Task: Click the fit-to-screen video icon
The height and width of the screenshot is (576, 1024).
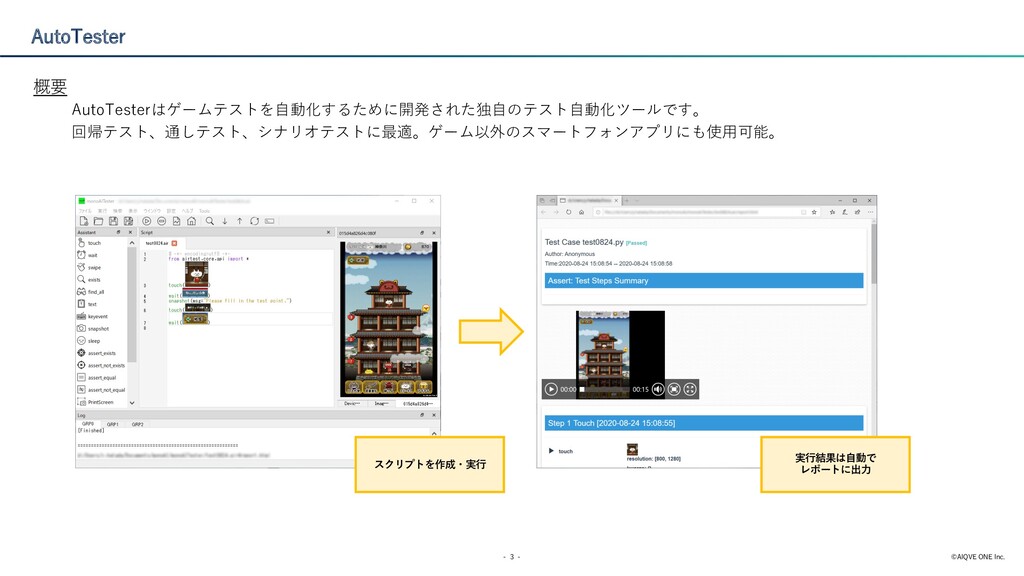Action: pyautogui.click(x=674, y=389)
